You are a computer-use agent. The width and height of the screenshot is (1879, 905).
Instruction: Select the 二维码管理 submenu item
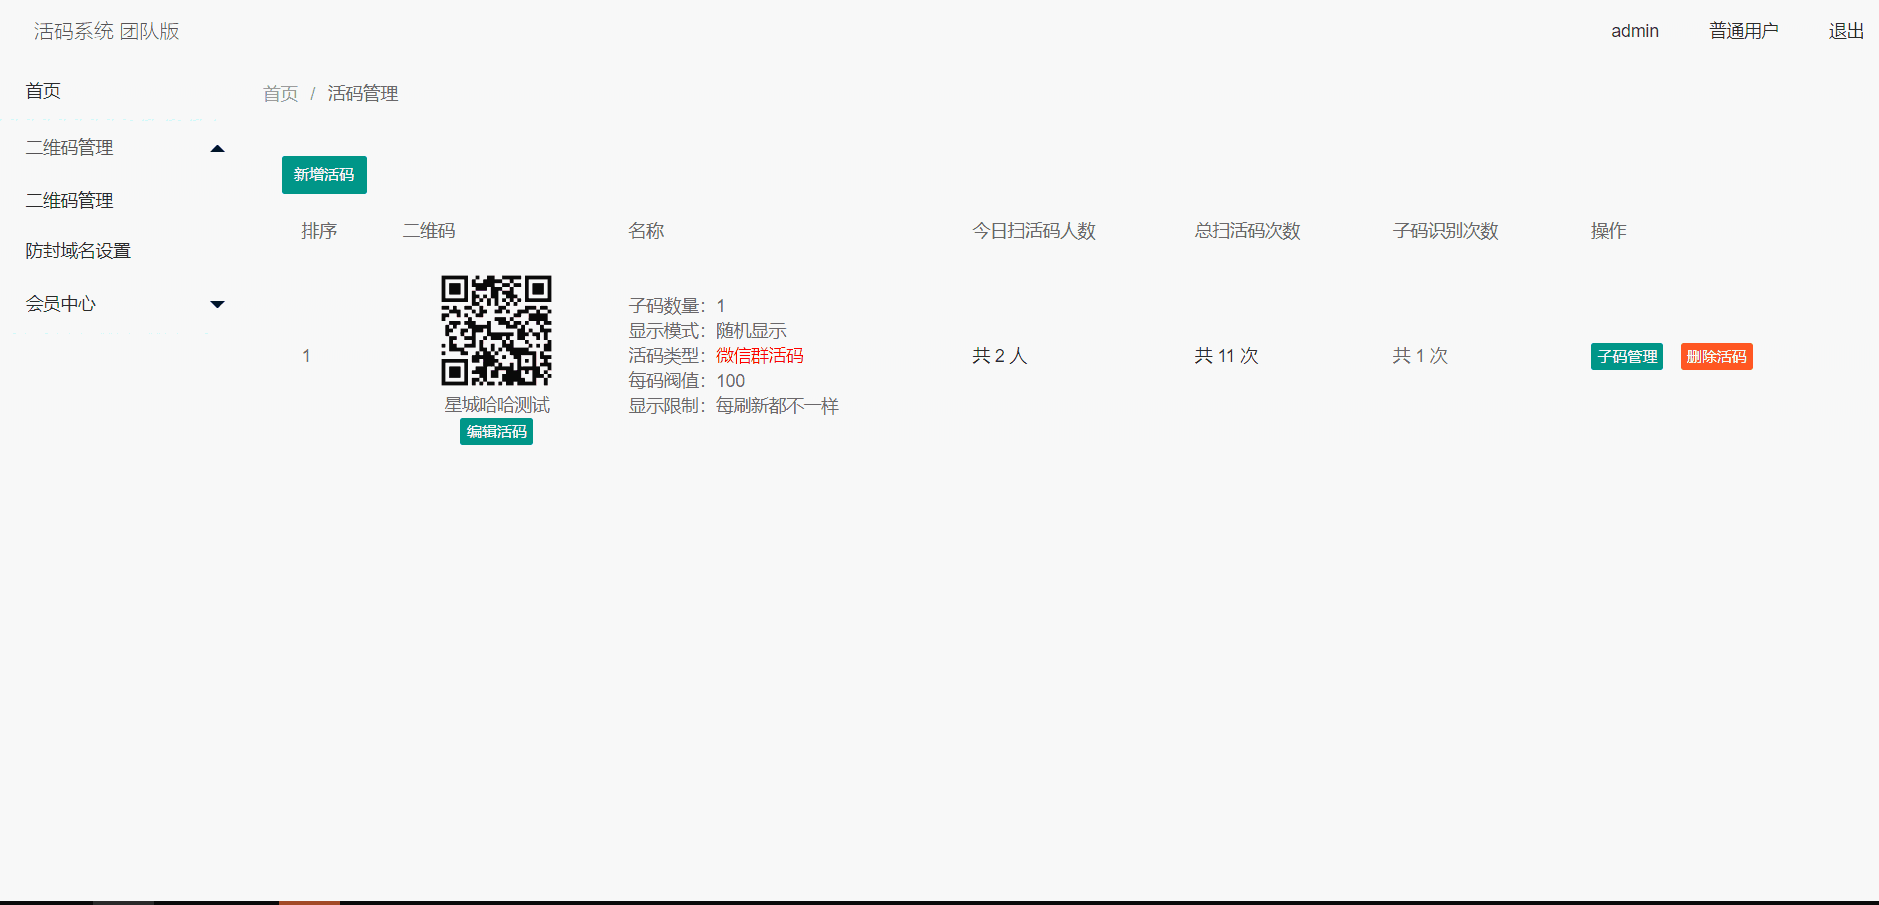pos(70,201)
